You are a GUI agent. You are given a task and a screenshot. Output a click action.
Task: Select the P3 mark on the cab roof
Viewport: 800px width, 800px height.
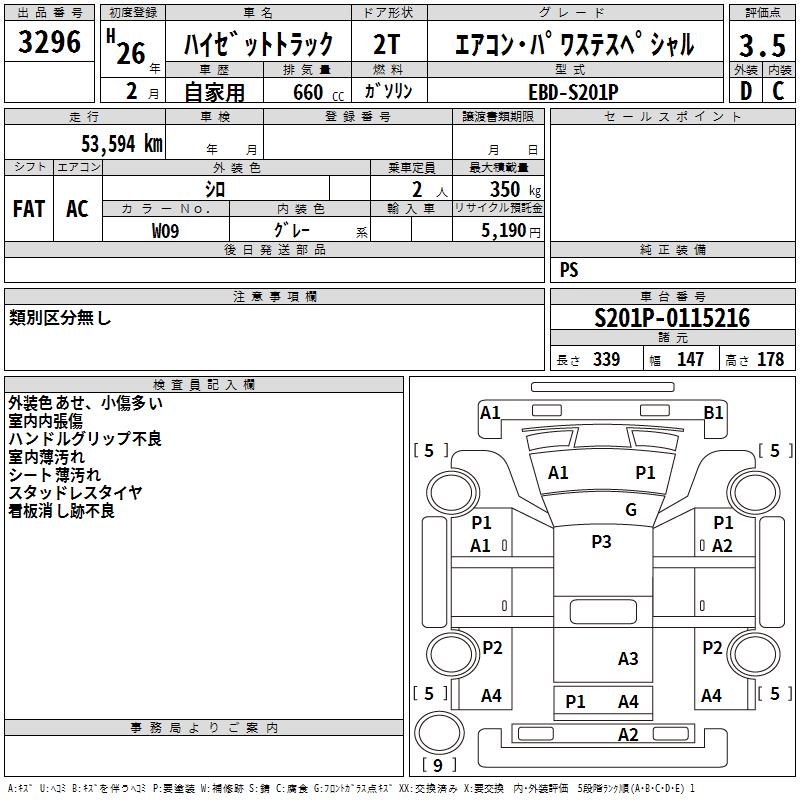(601, 541)
